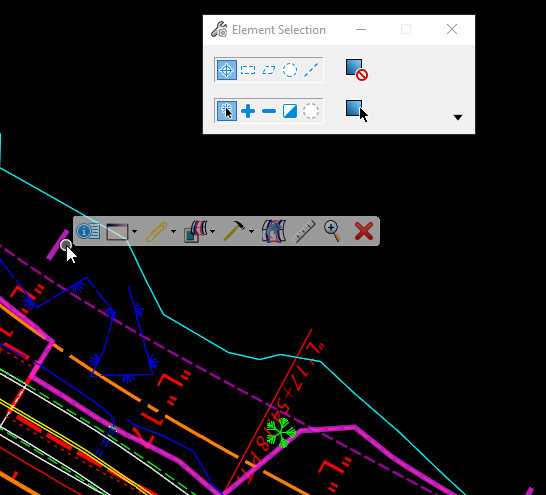The height and width of the screenshot is (495, 546).
Task: Click the corridor template copy icon
Action: coord(195,231)
